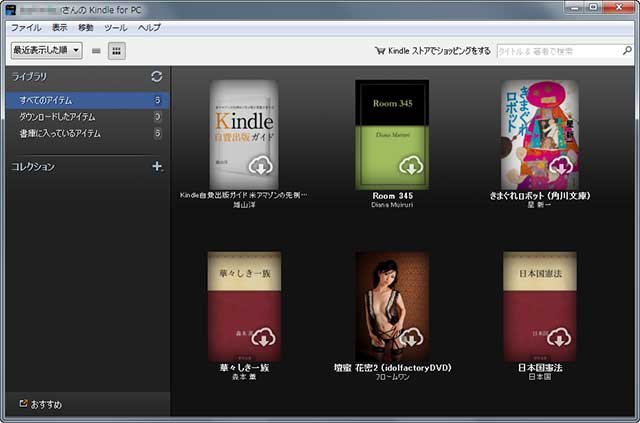Image resolution: width=640 pixels, height=423 pixels.
Task: Open the 最近表示した順 sort dropdown
Action: tap(47, 51)
